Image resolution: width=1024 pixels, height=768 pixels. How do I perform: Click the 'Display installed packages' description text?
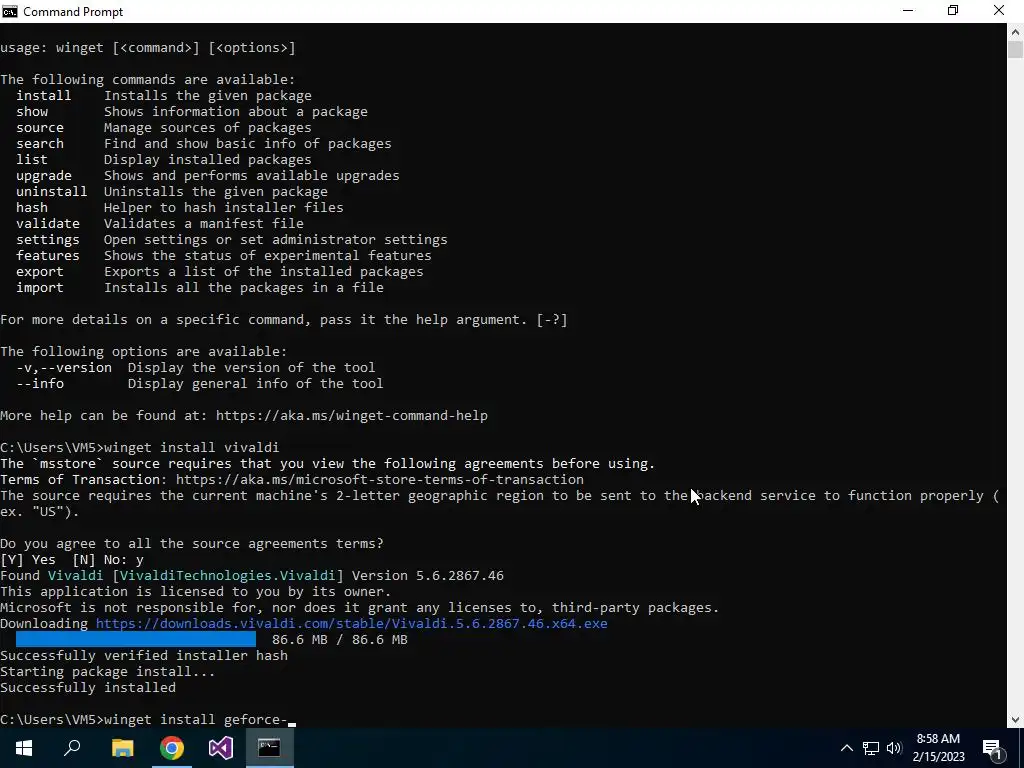pyautogui.click(x=208, y=159)
